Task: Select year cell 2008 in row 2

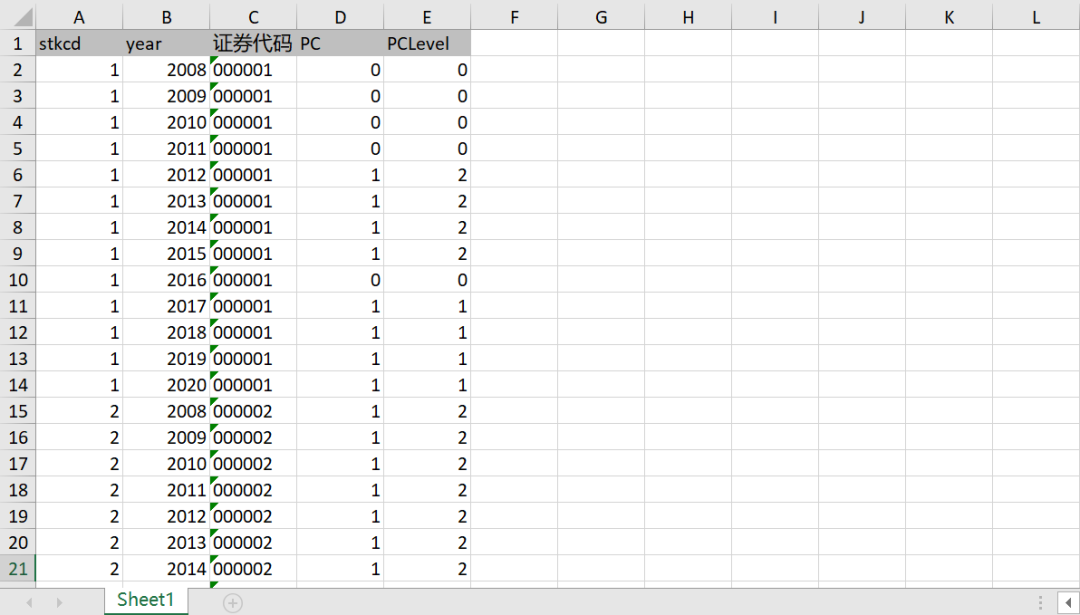Action: (x=166, y=70)
